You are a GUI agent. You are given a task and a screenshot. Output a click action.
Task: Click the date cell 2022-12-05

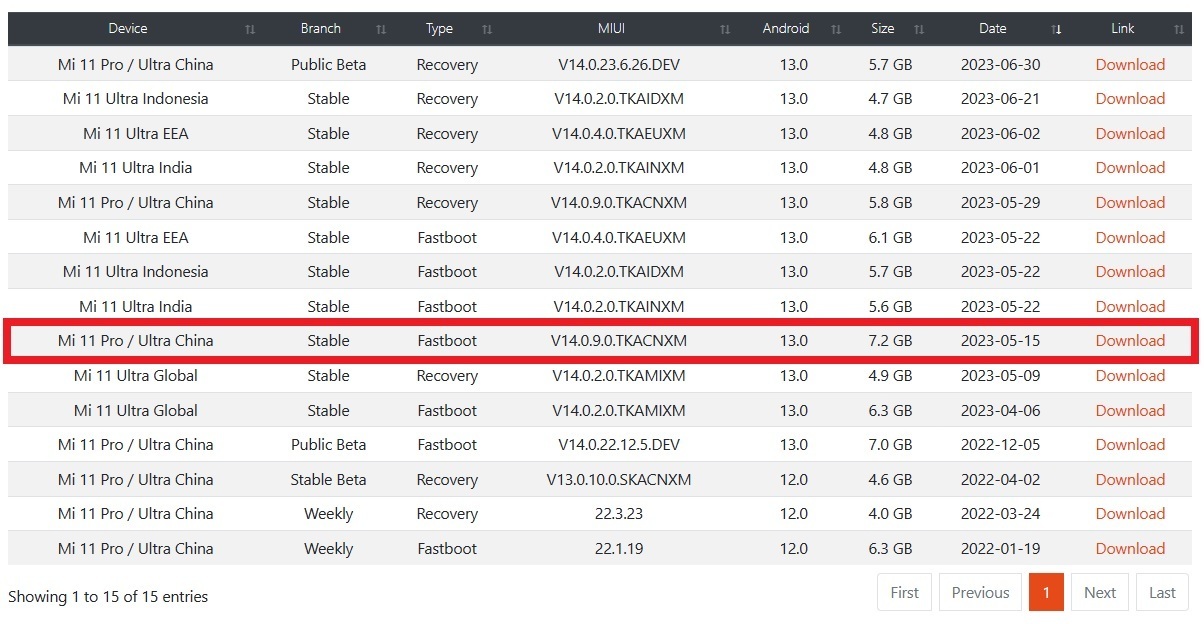pyautogui.click(x=1000, y=445)
